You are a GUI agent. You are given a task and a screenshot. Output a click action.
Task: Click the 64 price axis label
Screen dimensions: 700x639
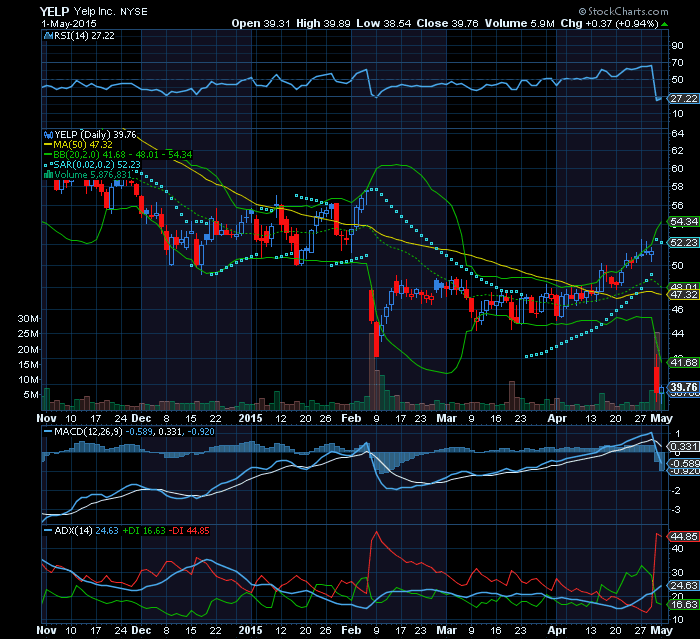tap(678, 133)
